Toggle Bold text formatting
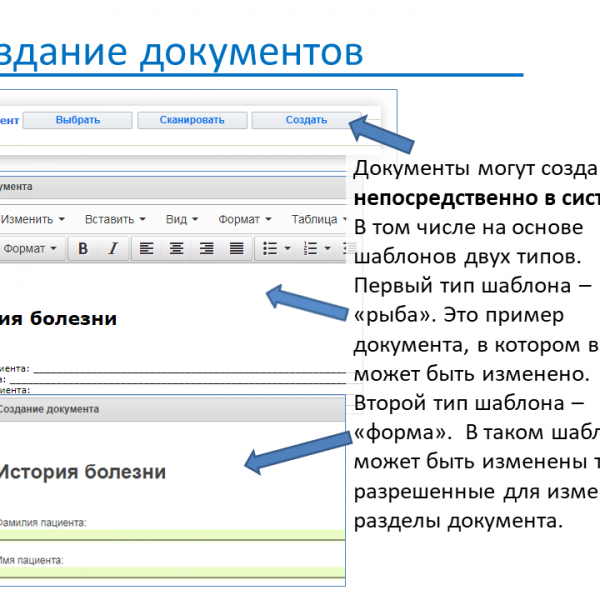Screen dimensions: 600x600 click(84, 248)
